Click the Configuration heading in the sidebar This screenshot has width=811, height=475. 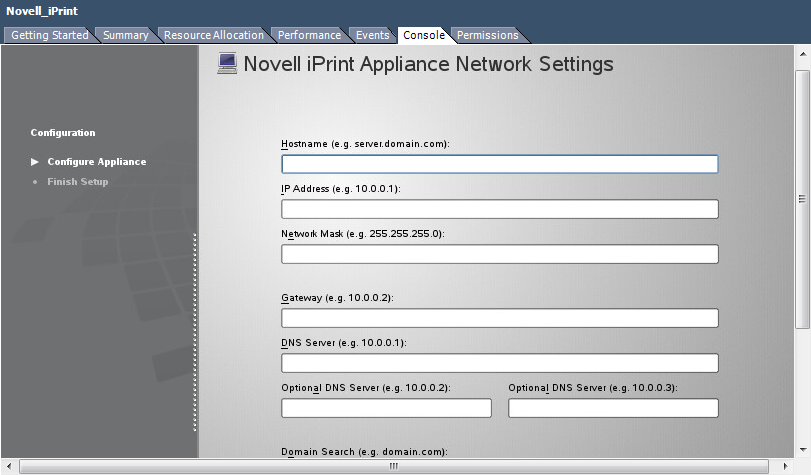[63, 132]
